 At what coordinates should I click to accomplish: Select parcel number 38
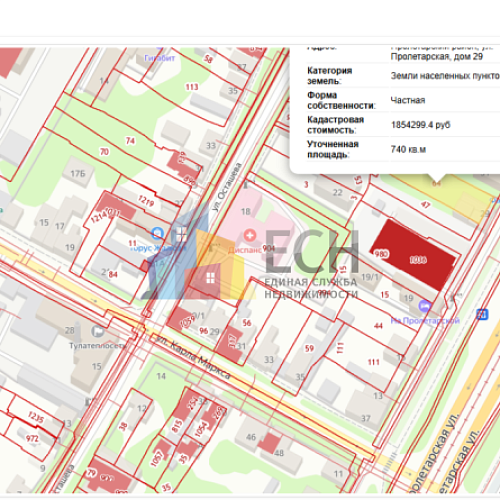point(123,426)
